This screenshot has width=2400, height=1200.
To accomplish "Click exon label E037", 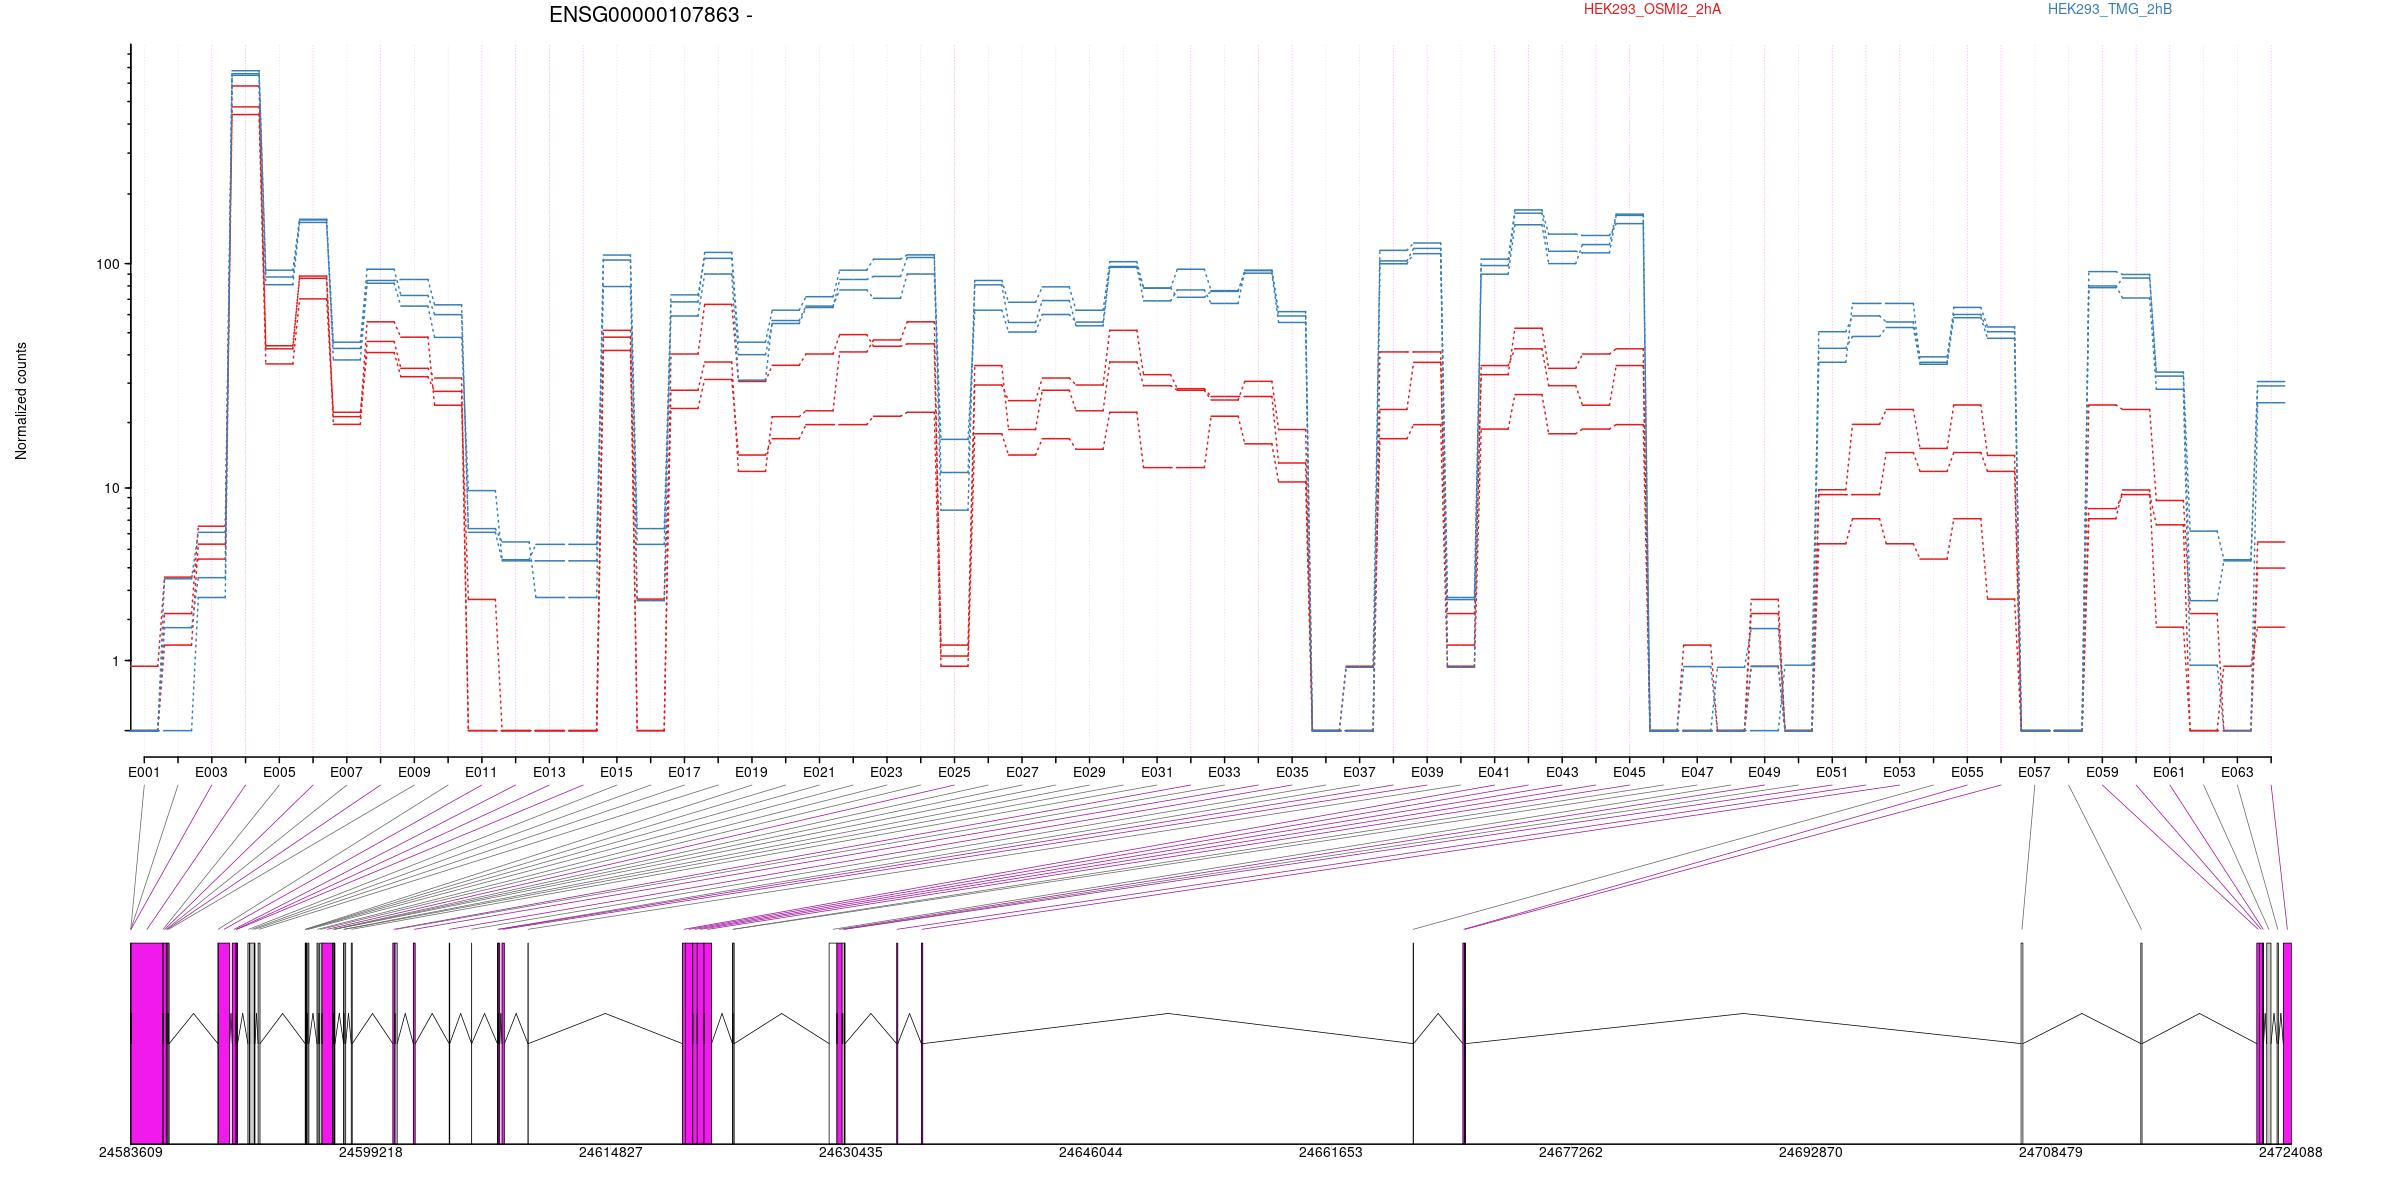I will (x=1359, y=772).
